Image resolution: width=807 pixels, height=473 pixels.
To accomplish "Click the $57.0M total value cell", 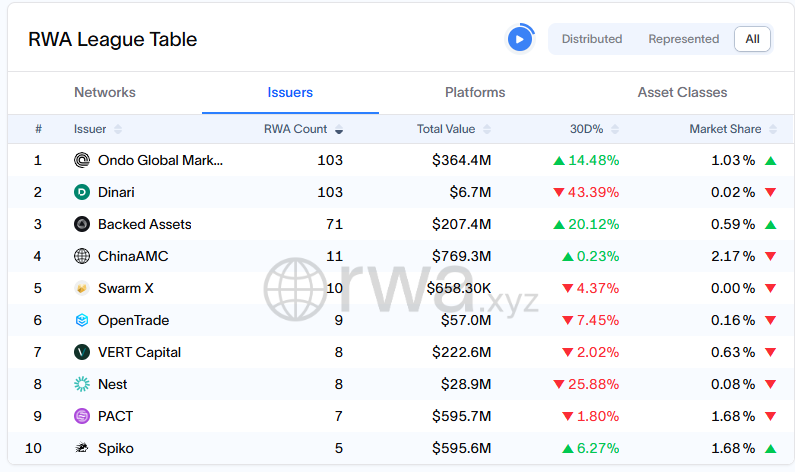I will coord(466,320).
